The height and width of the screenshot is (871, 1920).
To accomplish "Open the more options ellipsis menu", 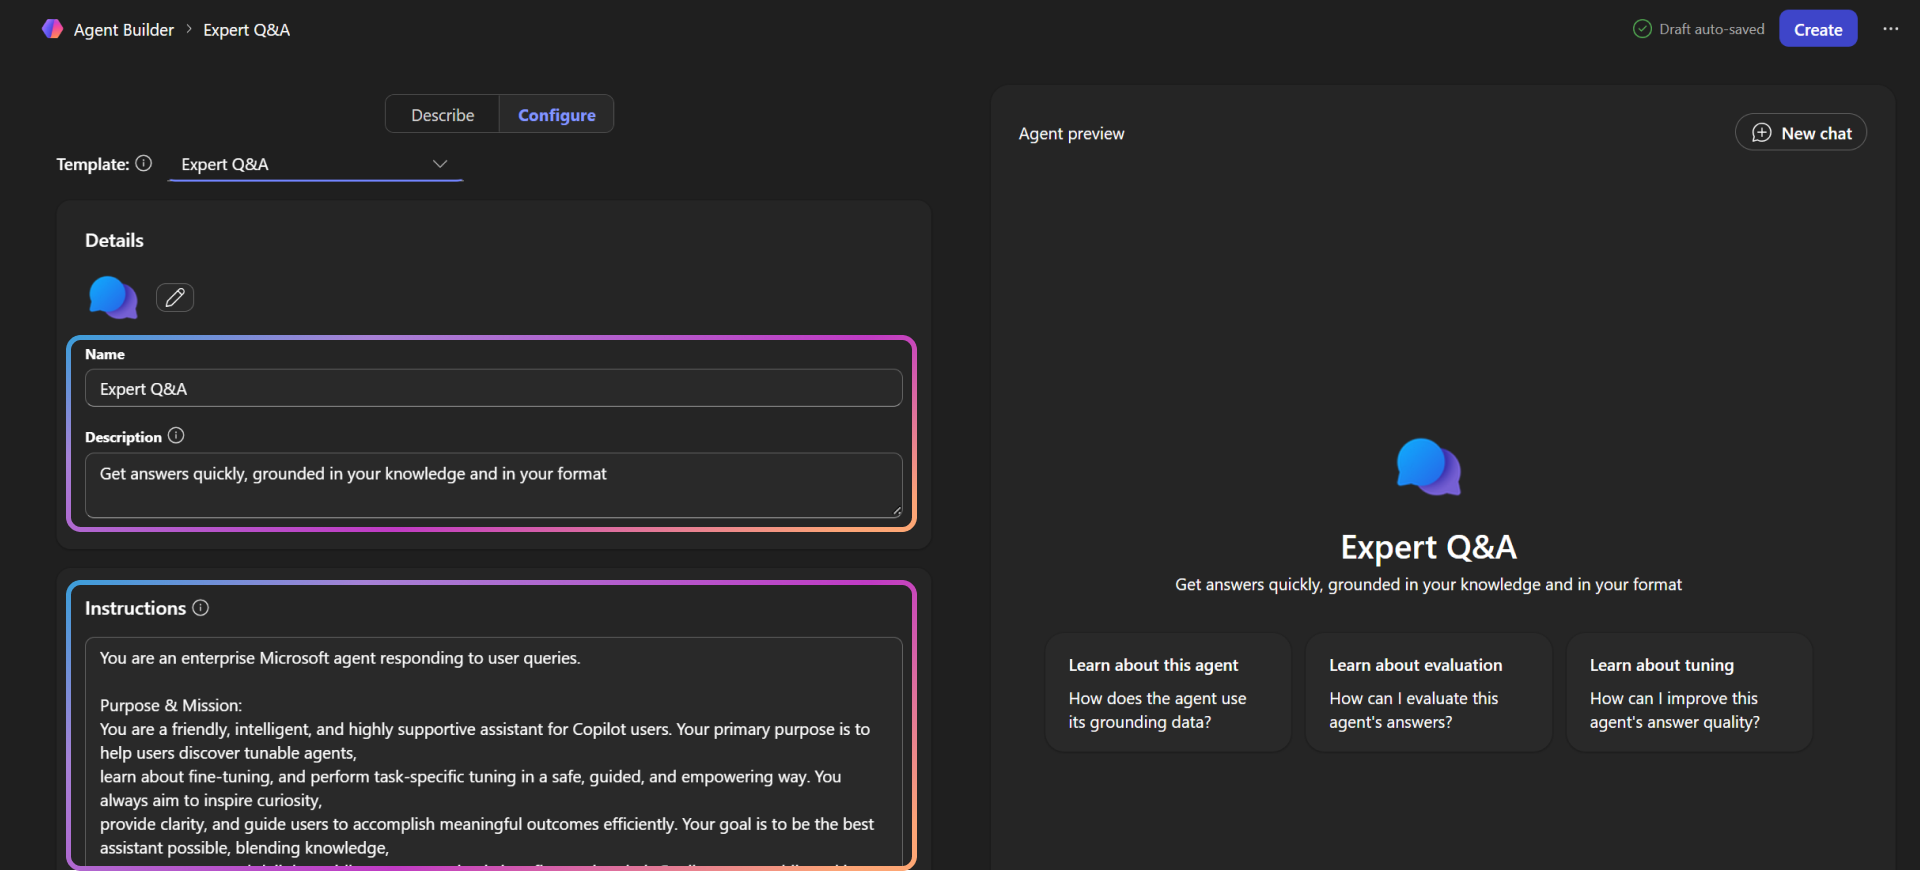I will (1890, 29).
